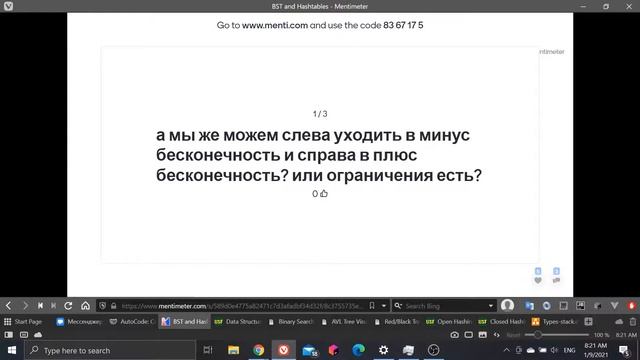The image size is (640, 360).
Task: Click the zoom Reset button
Action: click(x=513, y=335)
